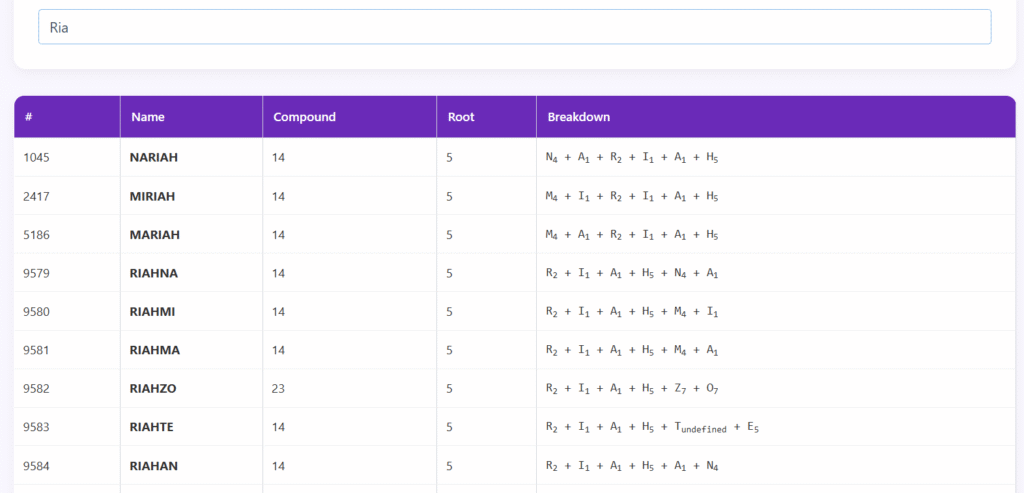Select the MIRIAH name cell
This screenshot has height=493, width=1024.
click(152, 196)
